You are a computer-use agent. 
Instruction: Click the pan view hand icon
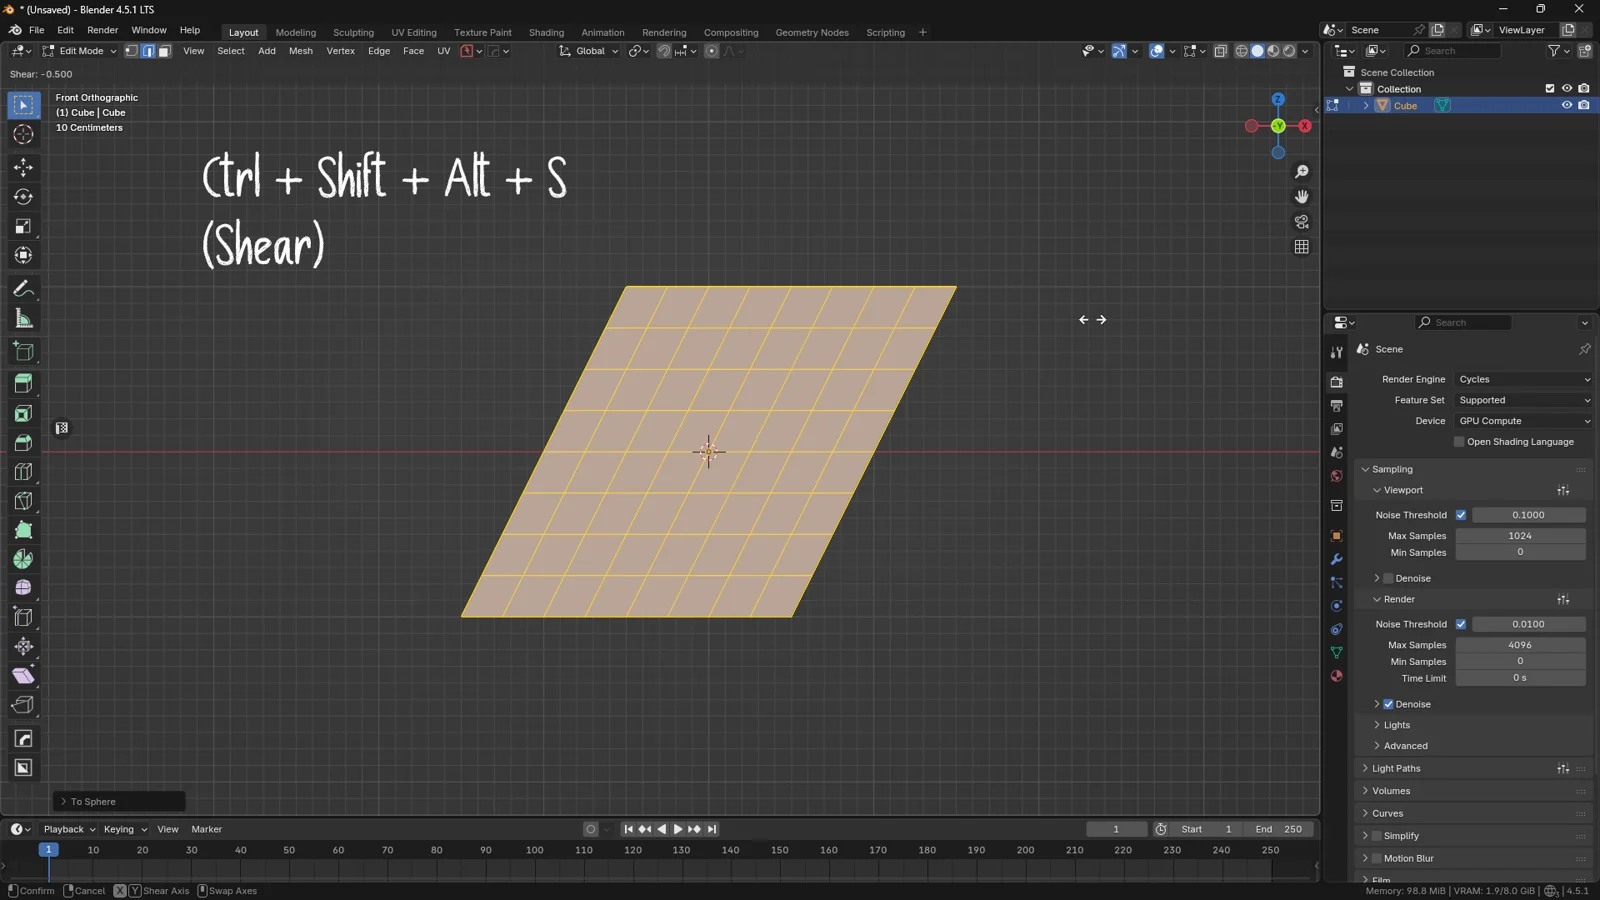coord(1301,197)
